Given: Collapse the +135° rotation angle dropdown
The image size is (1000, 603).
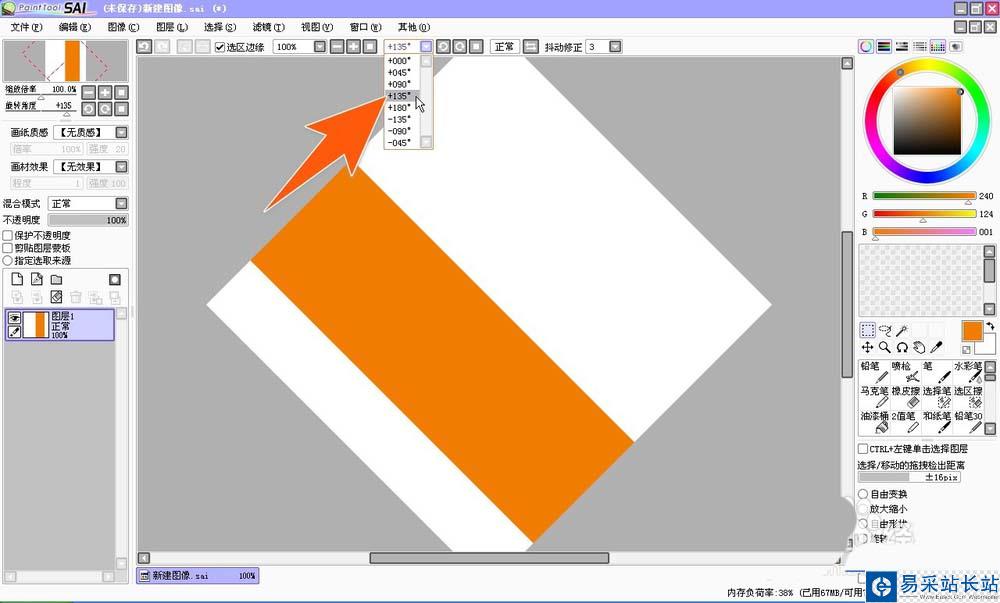Looking at the screenshot, I should coord(426,47).
